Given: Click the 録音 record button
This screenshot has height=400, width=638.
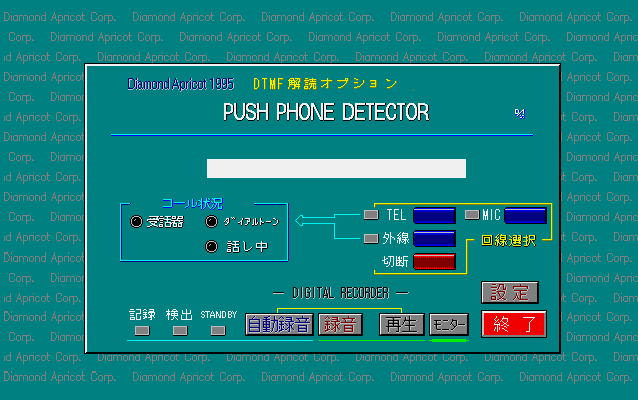Looking at the screenshot, I should tap(340, 325).
